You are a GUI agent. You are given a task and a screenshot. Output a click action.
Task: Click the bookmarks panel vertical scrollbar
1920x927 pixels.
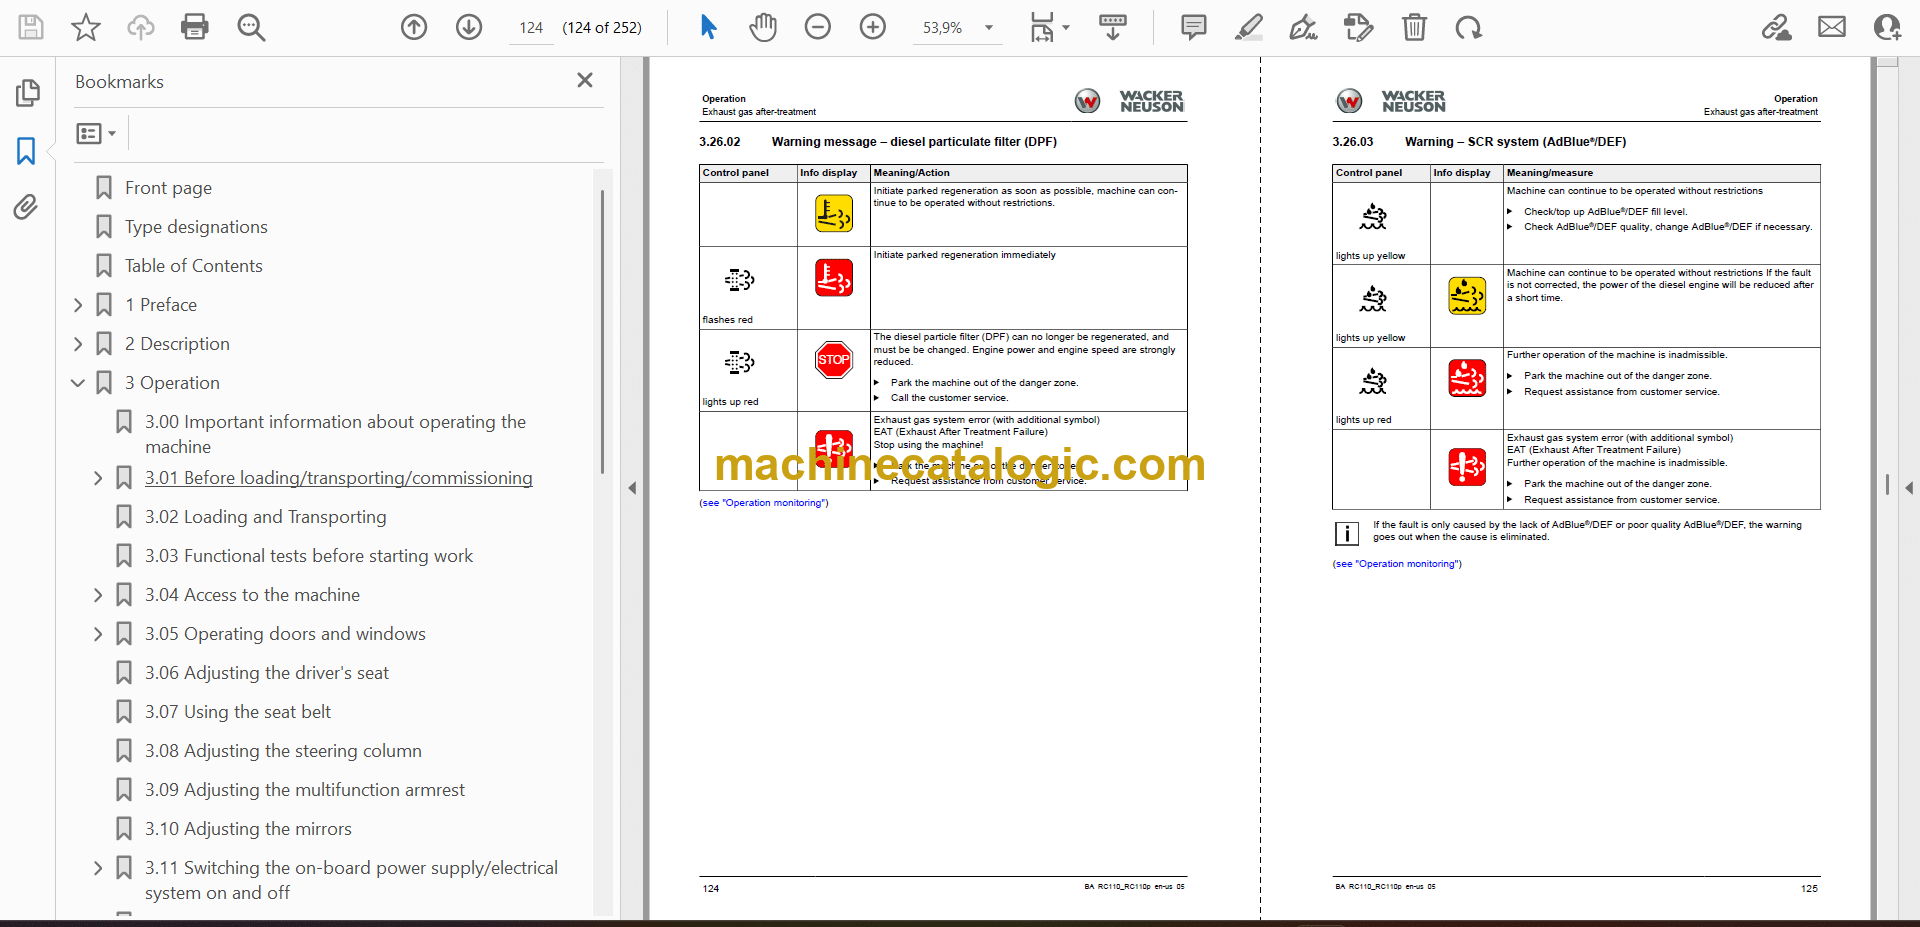pyautogui.click(x=602, y=330)
